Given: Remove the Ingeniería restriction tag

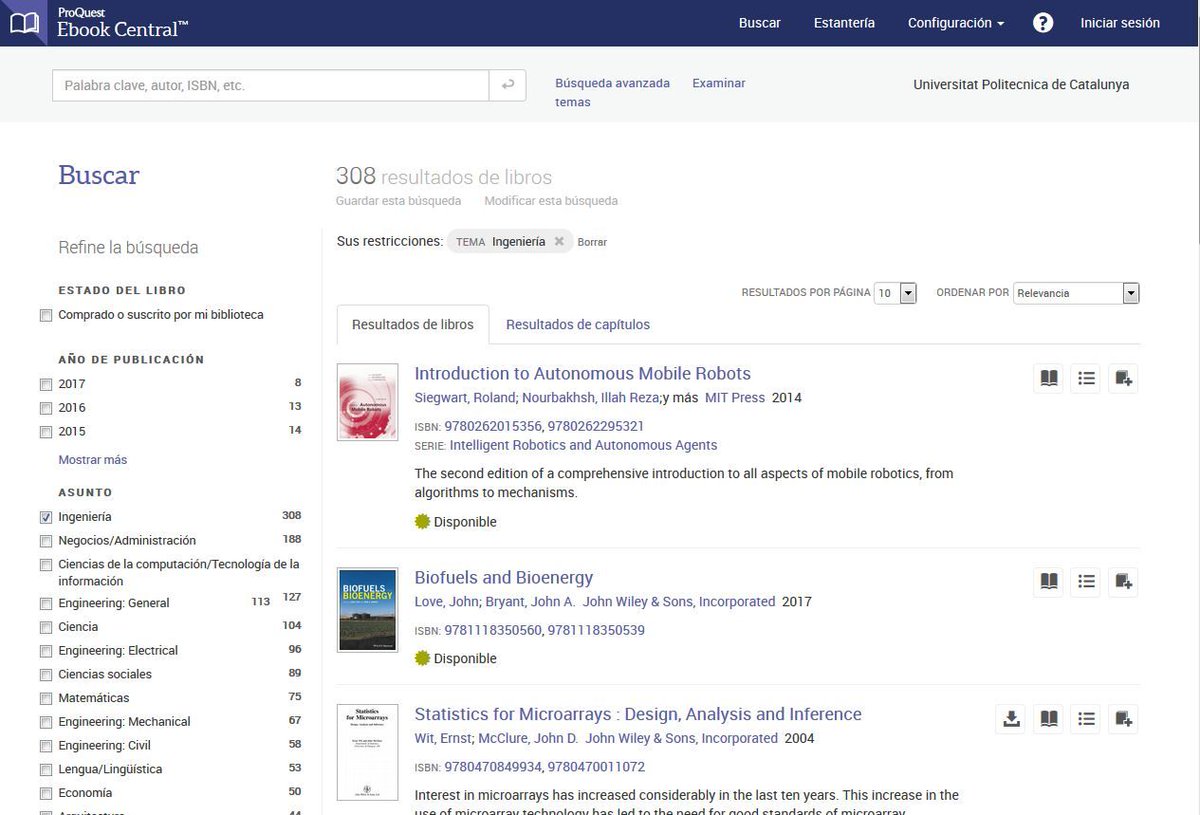Looking at the screenshot, I should pyautogui.click(x=559, y=241).
